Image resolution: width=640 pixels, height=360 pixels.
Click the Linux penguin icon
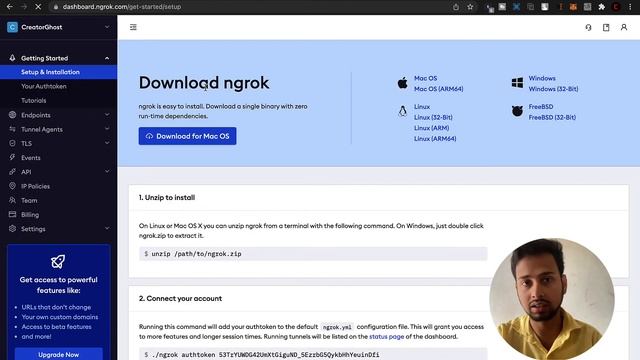pos(402,111)
